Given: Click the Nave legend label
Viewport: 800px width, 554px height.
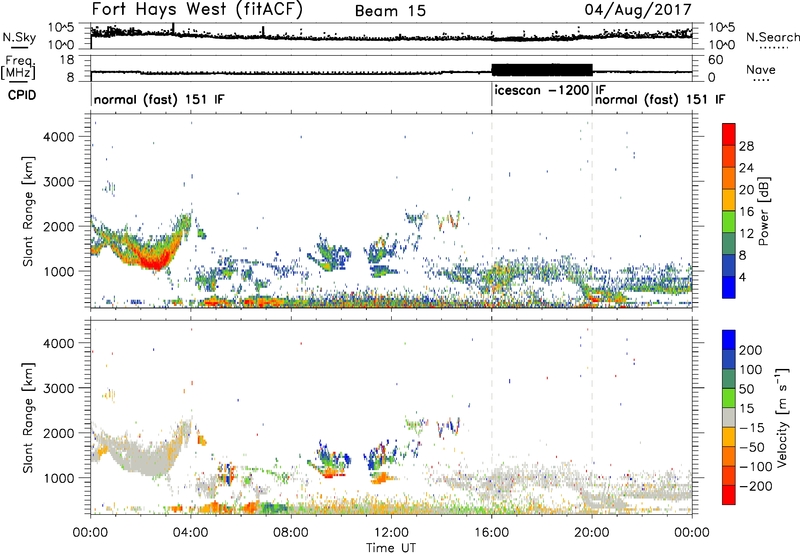Looking at the screenshot, I should pyautogui.click(x=761, y=70).
